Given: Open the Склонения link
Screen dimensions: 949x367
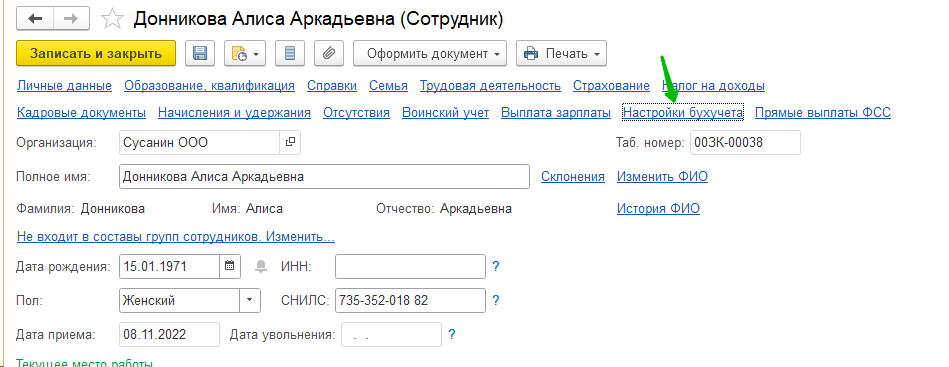Looking at the screenshot, I should tap(573, 176).
